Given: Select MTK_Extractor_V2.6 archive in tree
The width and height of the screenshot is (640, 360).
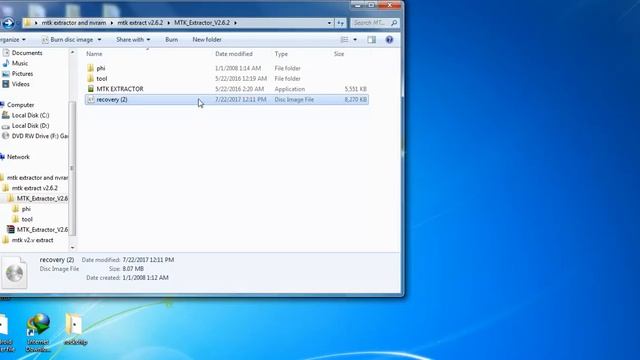Looking at the screenshot, I should 42,229.
